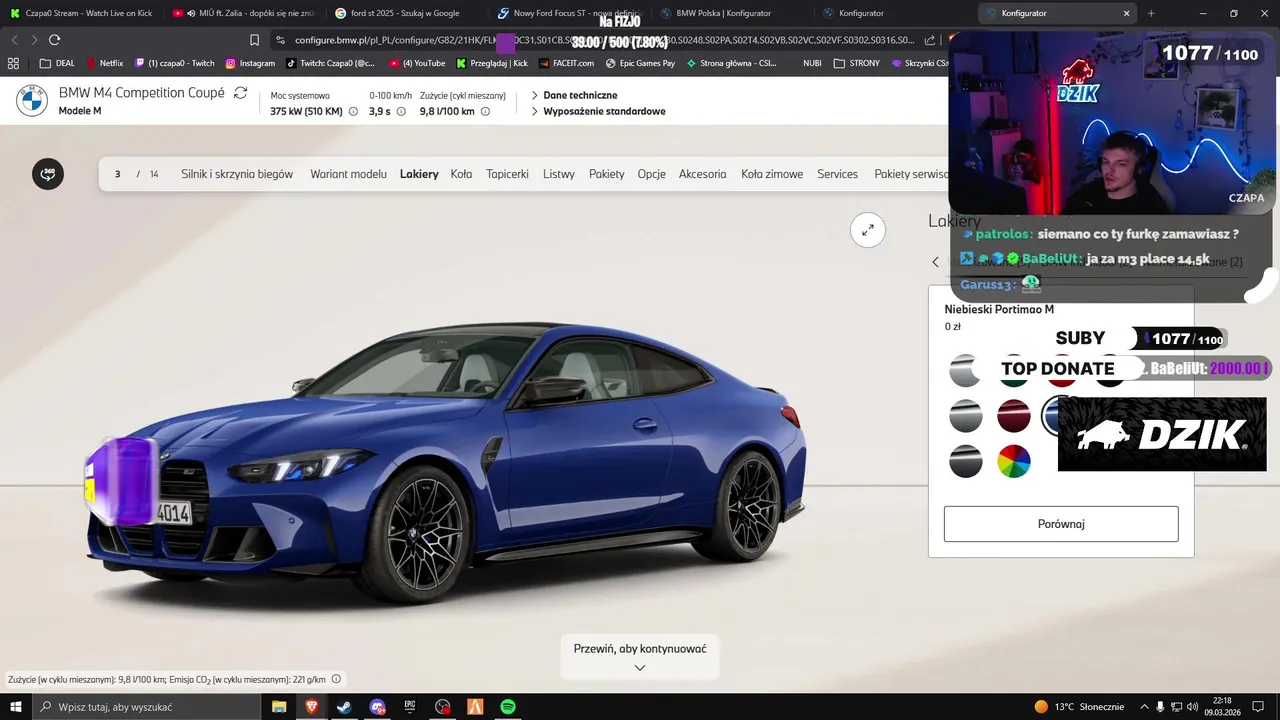This screenshot has width=1280, height=720.
Task: Open Spotify from the taskbar
Action: point(508,707)
